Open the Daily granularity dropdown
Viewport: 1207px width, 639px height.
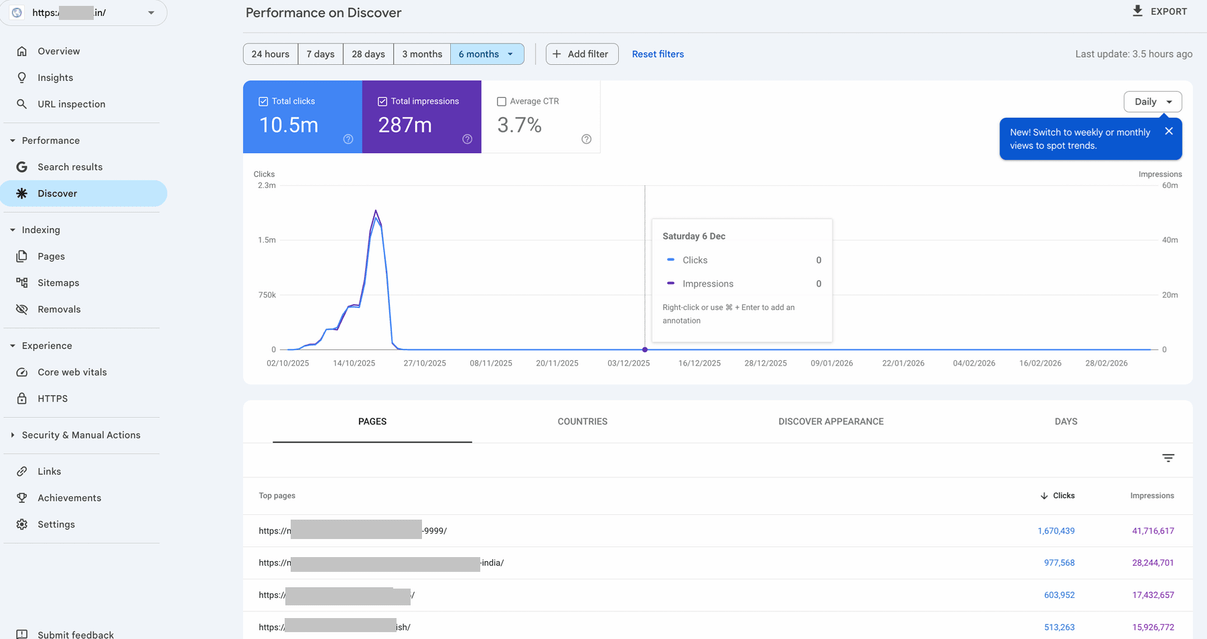1152,101
